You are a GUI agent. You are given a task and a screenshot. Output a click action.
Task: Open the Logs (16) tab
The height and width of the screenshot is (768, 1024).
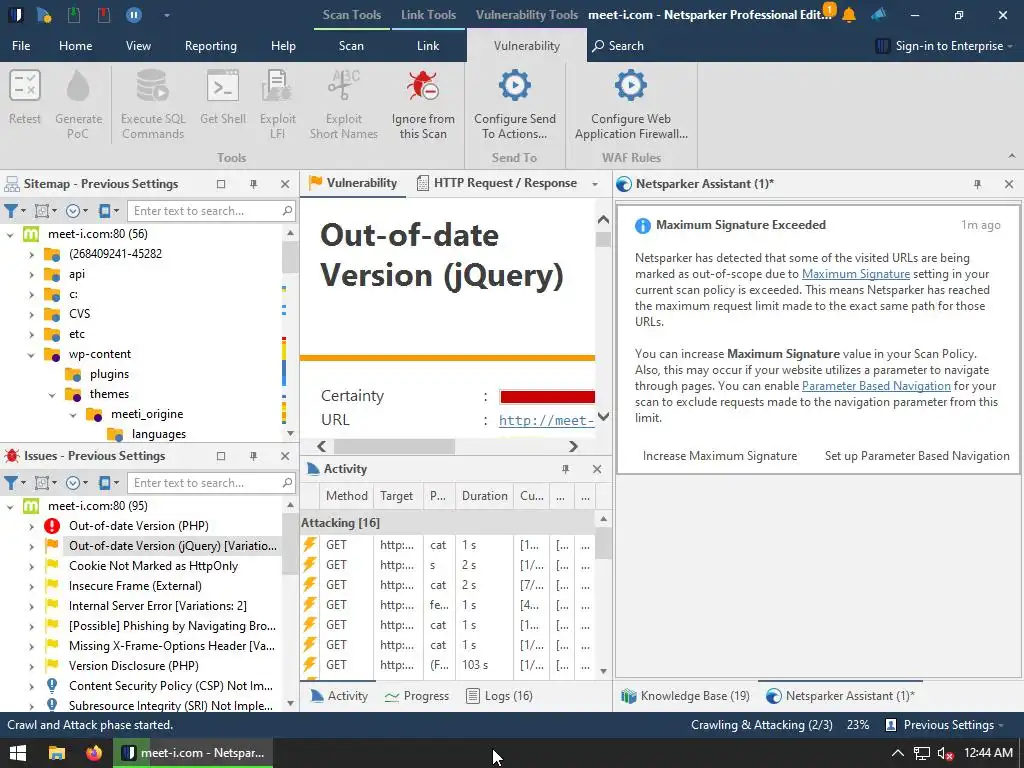pyautogui.click(x=500, y=696)
